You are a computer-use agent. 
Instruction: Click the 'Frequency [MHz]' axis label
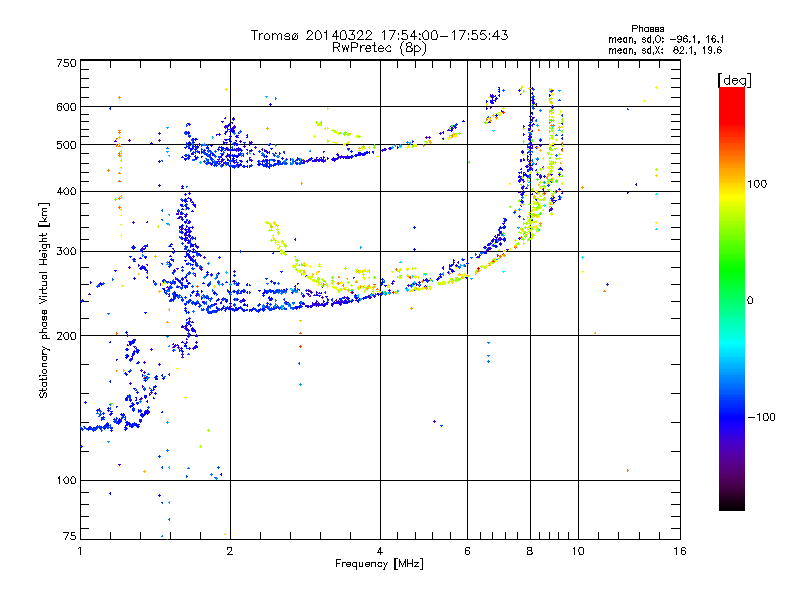[379, 564]
